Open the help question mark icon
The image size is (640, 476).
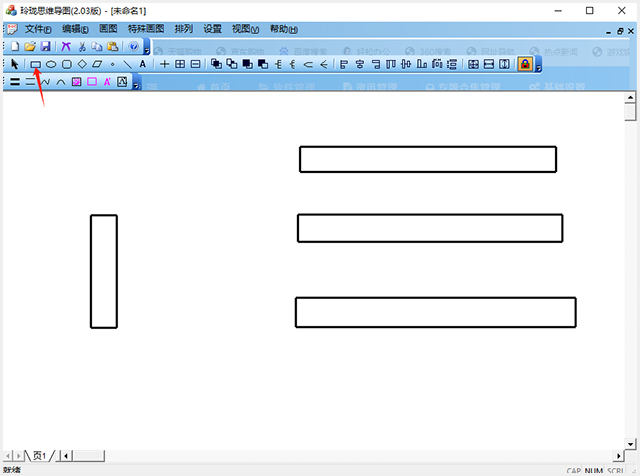click(134, 46)
